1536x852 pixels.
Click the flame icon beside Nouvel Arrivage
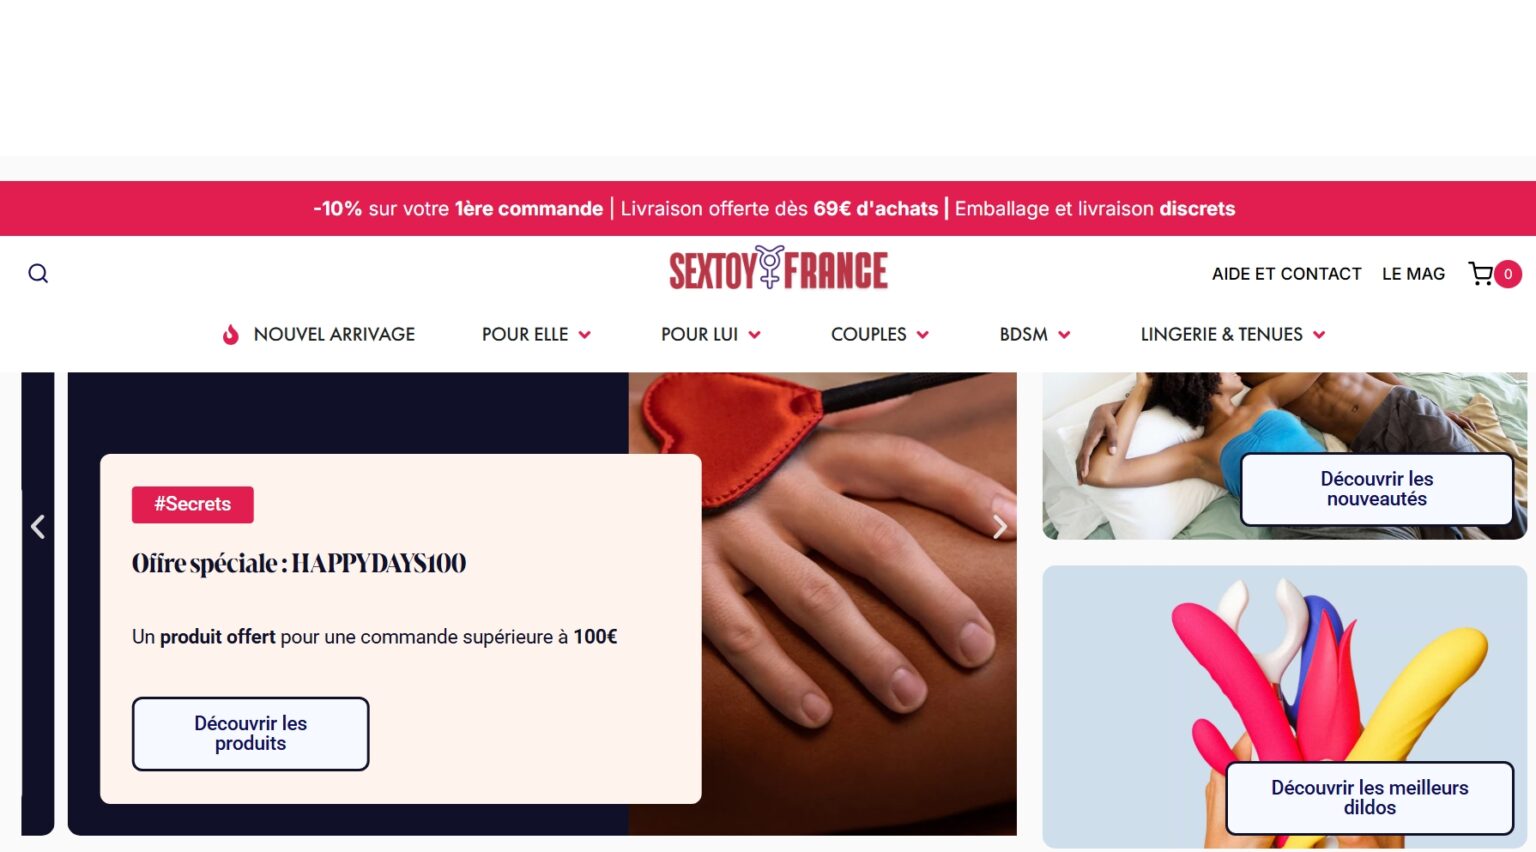click(231, 334)
